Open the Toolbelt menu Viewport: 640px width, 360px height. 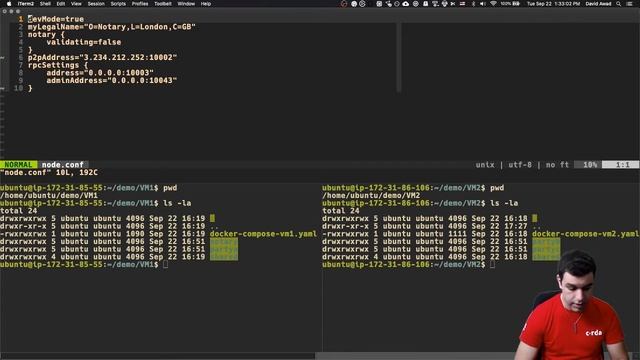coord(163,4)
